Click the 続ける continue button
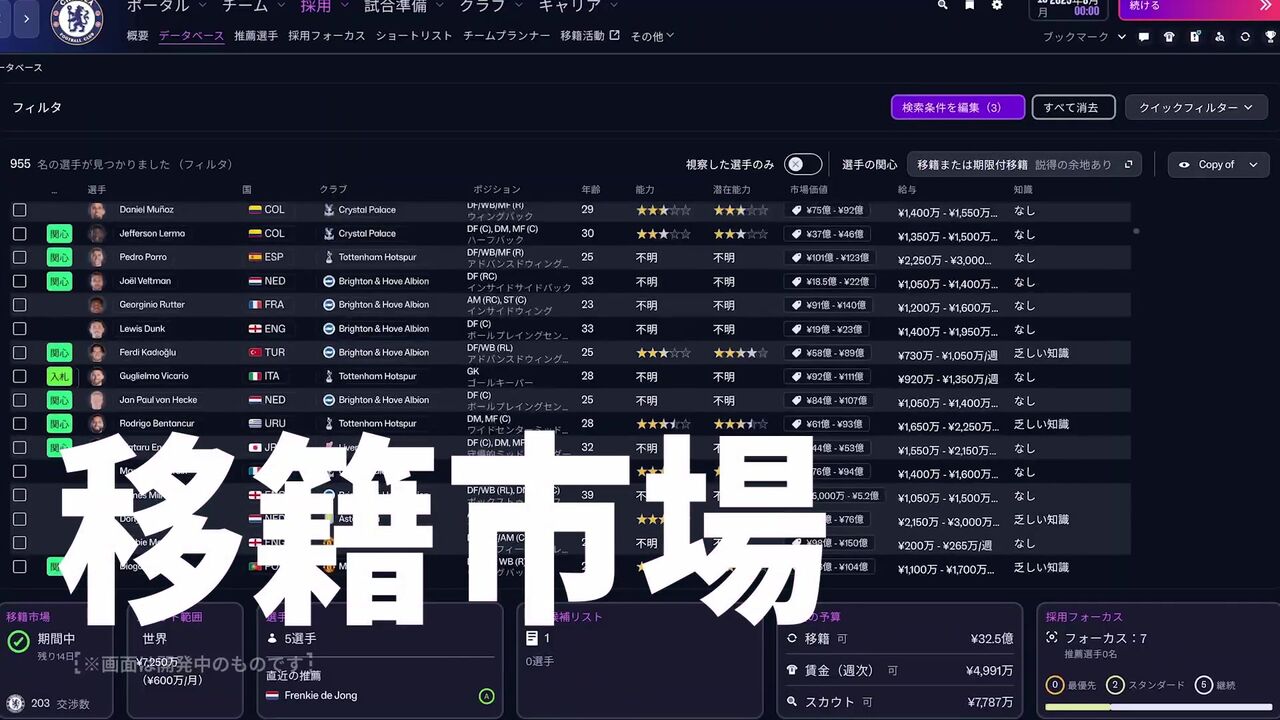Viewport: 1280px width, 720px height. click(x=1198, y=8)
